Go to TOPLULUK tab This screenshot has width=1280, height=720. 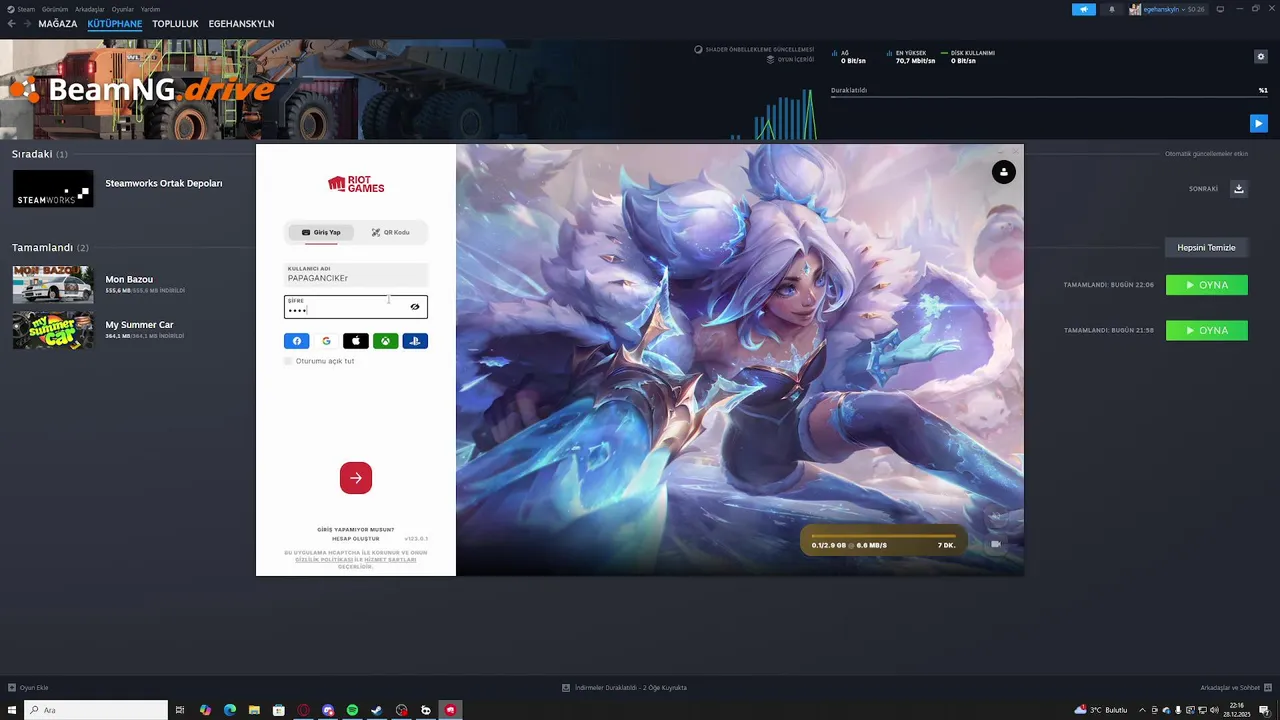[x=175, y=24]
